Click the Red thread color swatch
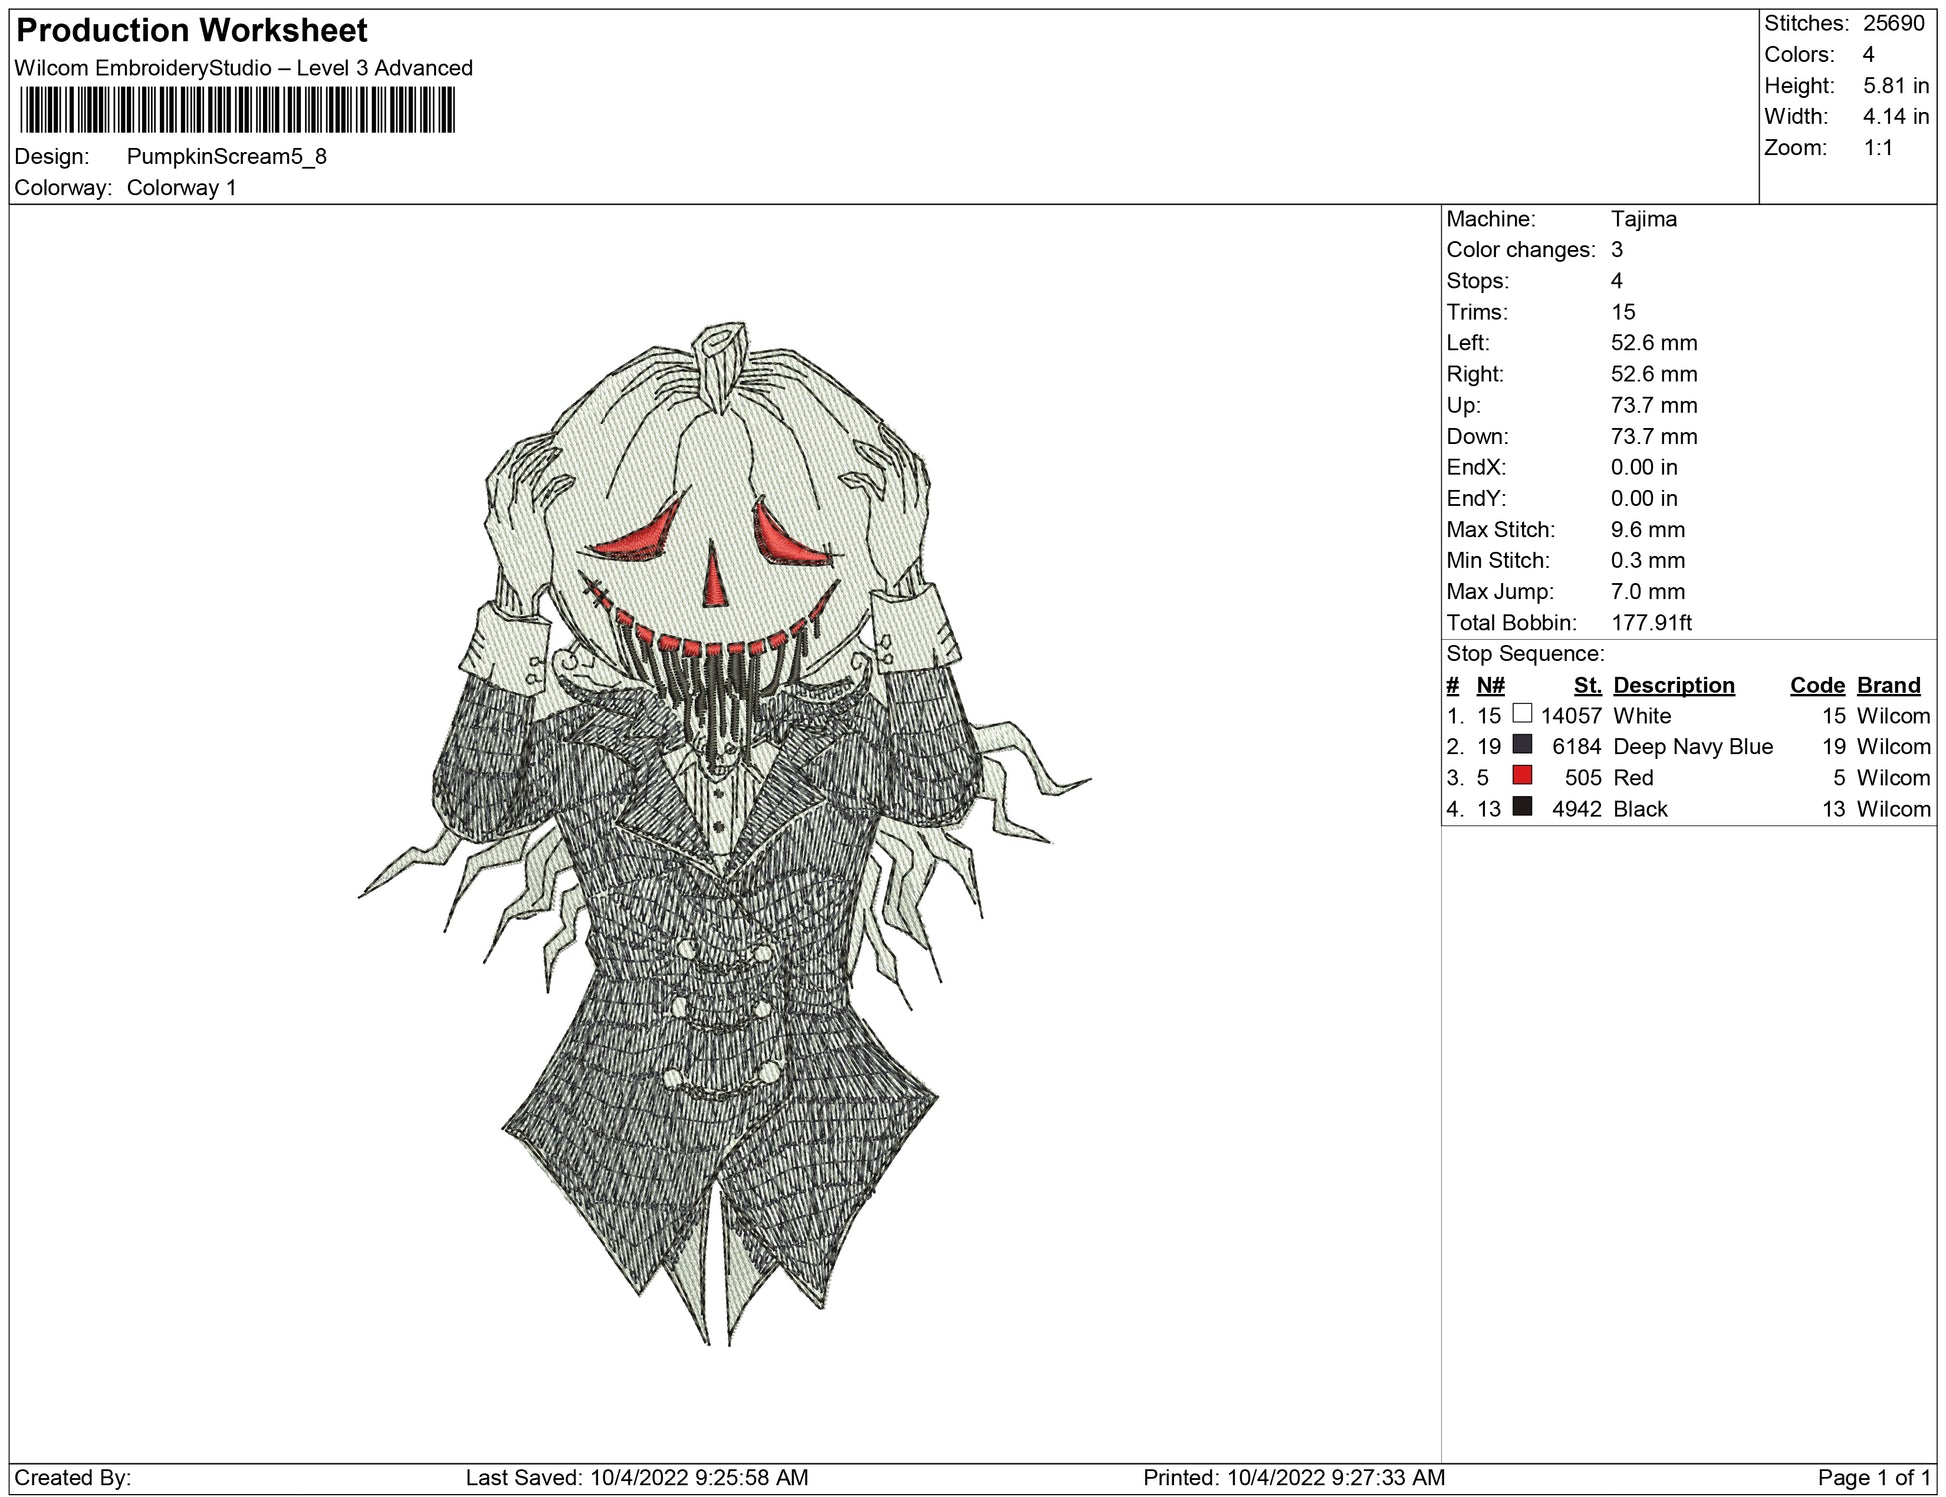The height and width of the screenshot is (1497, 1946). [1522, 776]
